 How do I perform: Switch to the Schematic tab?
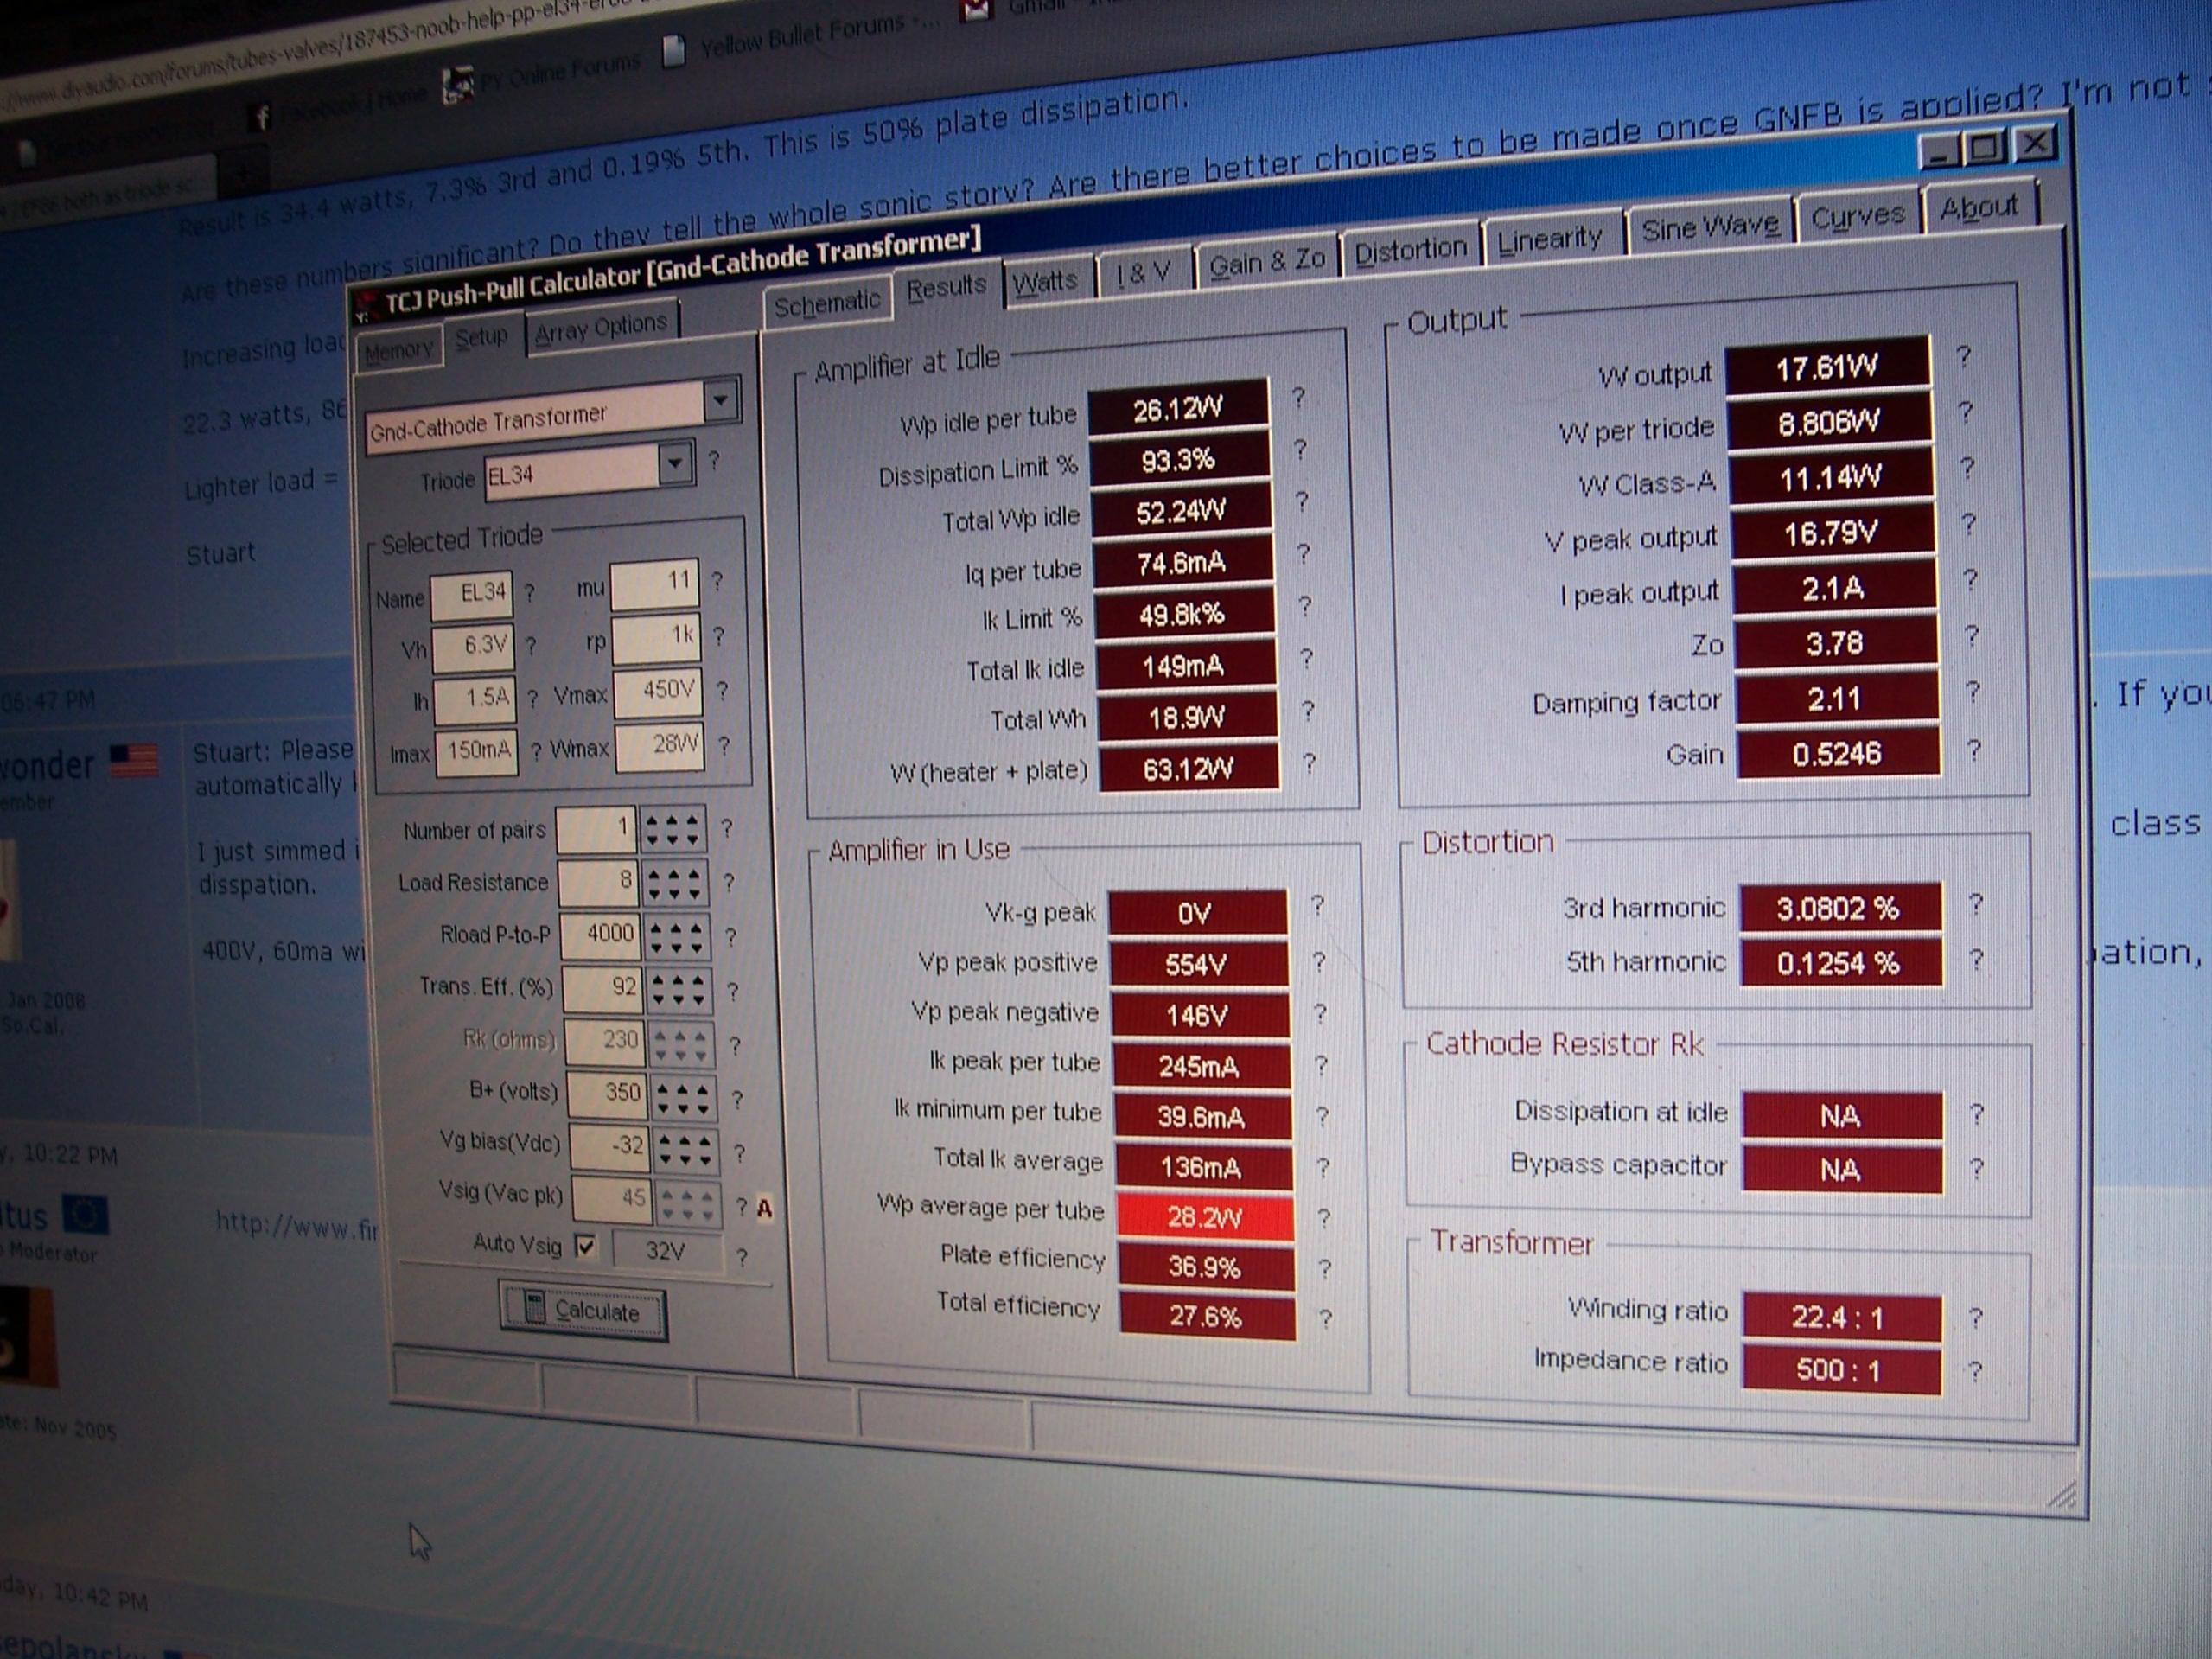(826, 303)
